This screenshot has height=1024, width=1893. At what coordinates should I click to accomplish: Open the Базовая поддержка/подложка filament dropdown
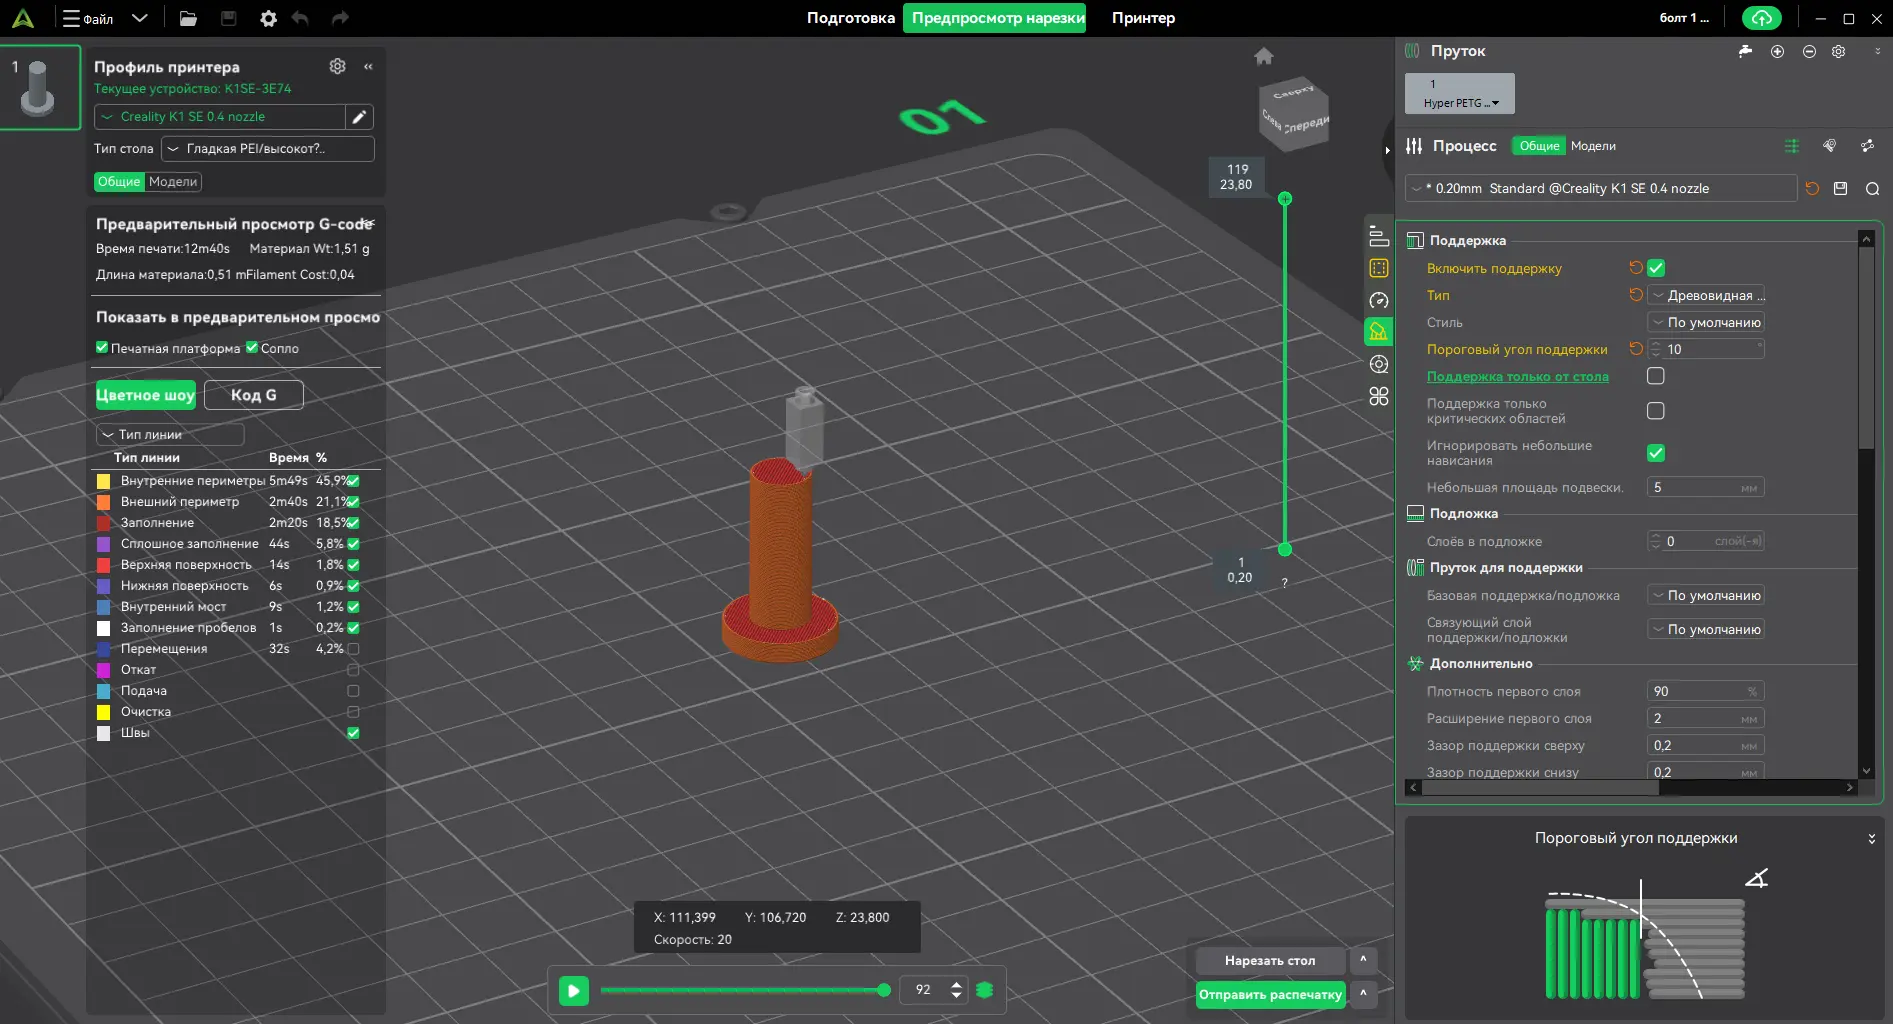(1706, 595)
